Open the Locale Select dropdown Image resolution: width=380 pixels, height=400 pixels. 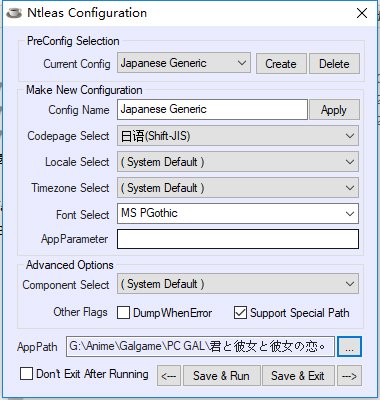click(x=238, y=162)
